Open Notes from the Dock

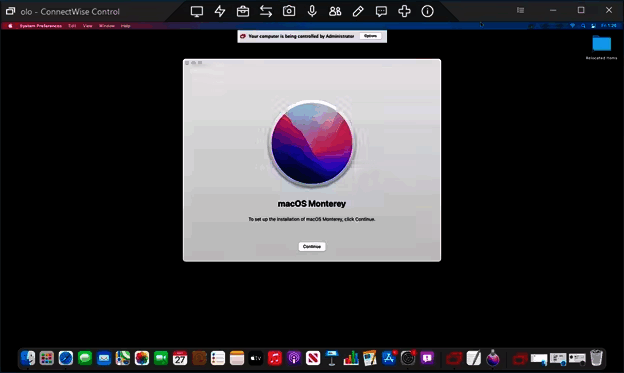tap(237, 358)
